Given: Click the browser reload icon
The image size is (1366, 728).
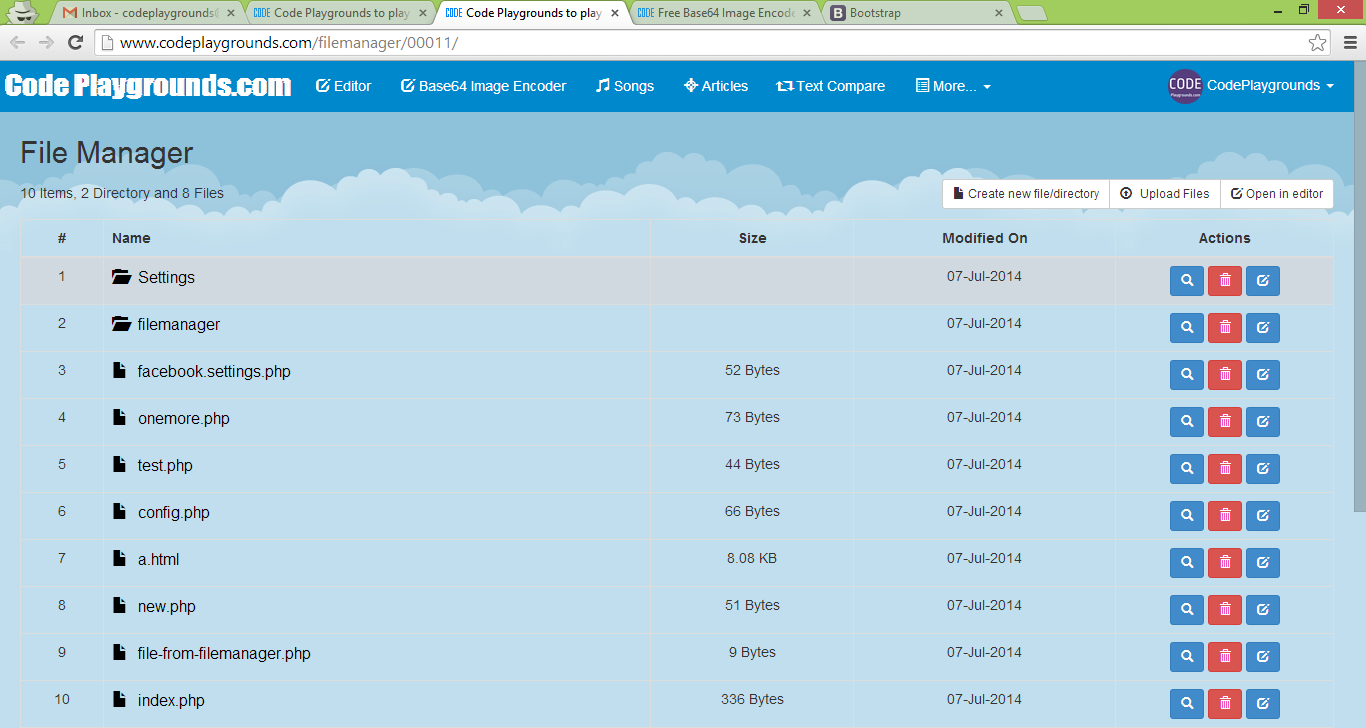Looking at the screenshot, I should pyautogui.click(x=75, y=42).
